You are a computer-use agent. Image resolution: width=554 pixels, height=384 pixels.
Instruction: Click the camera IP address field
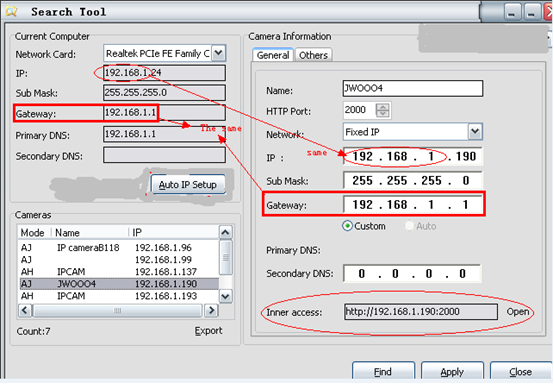(x=413, y=156)
